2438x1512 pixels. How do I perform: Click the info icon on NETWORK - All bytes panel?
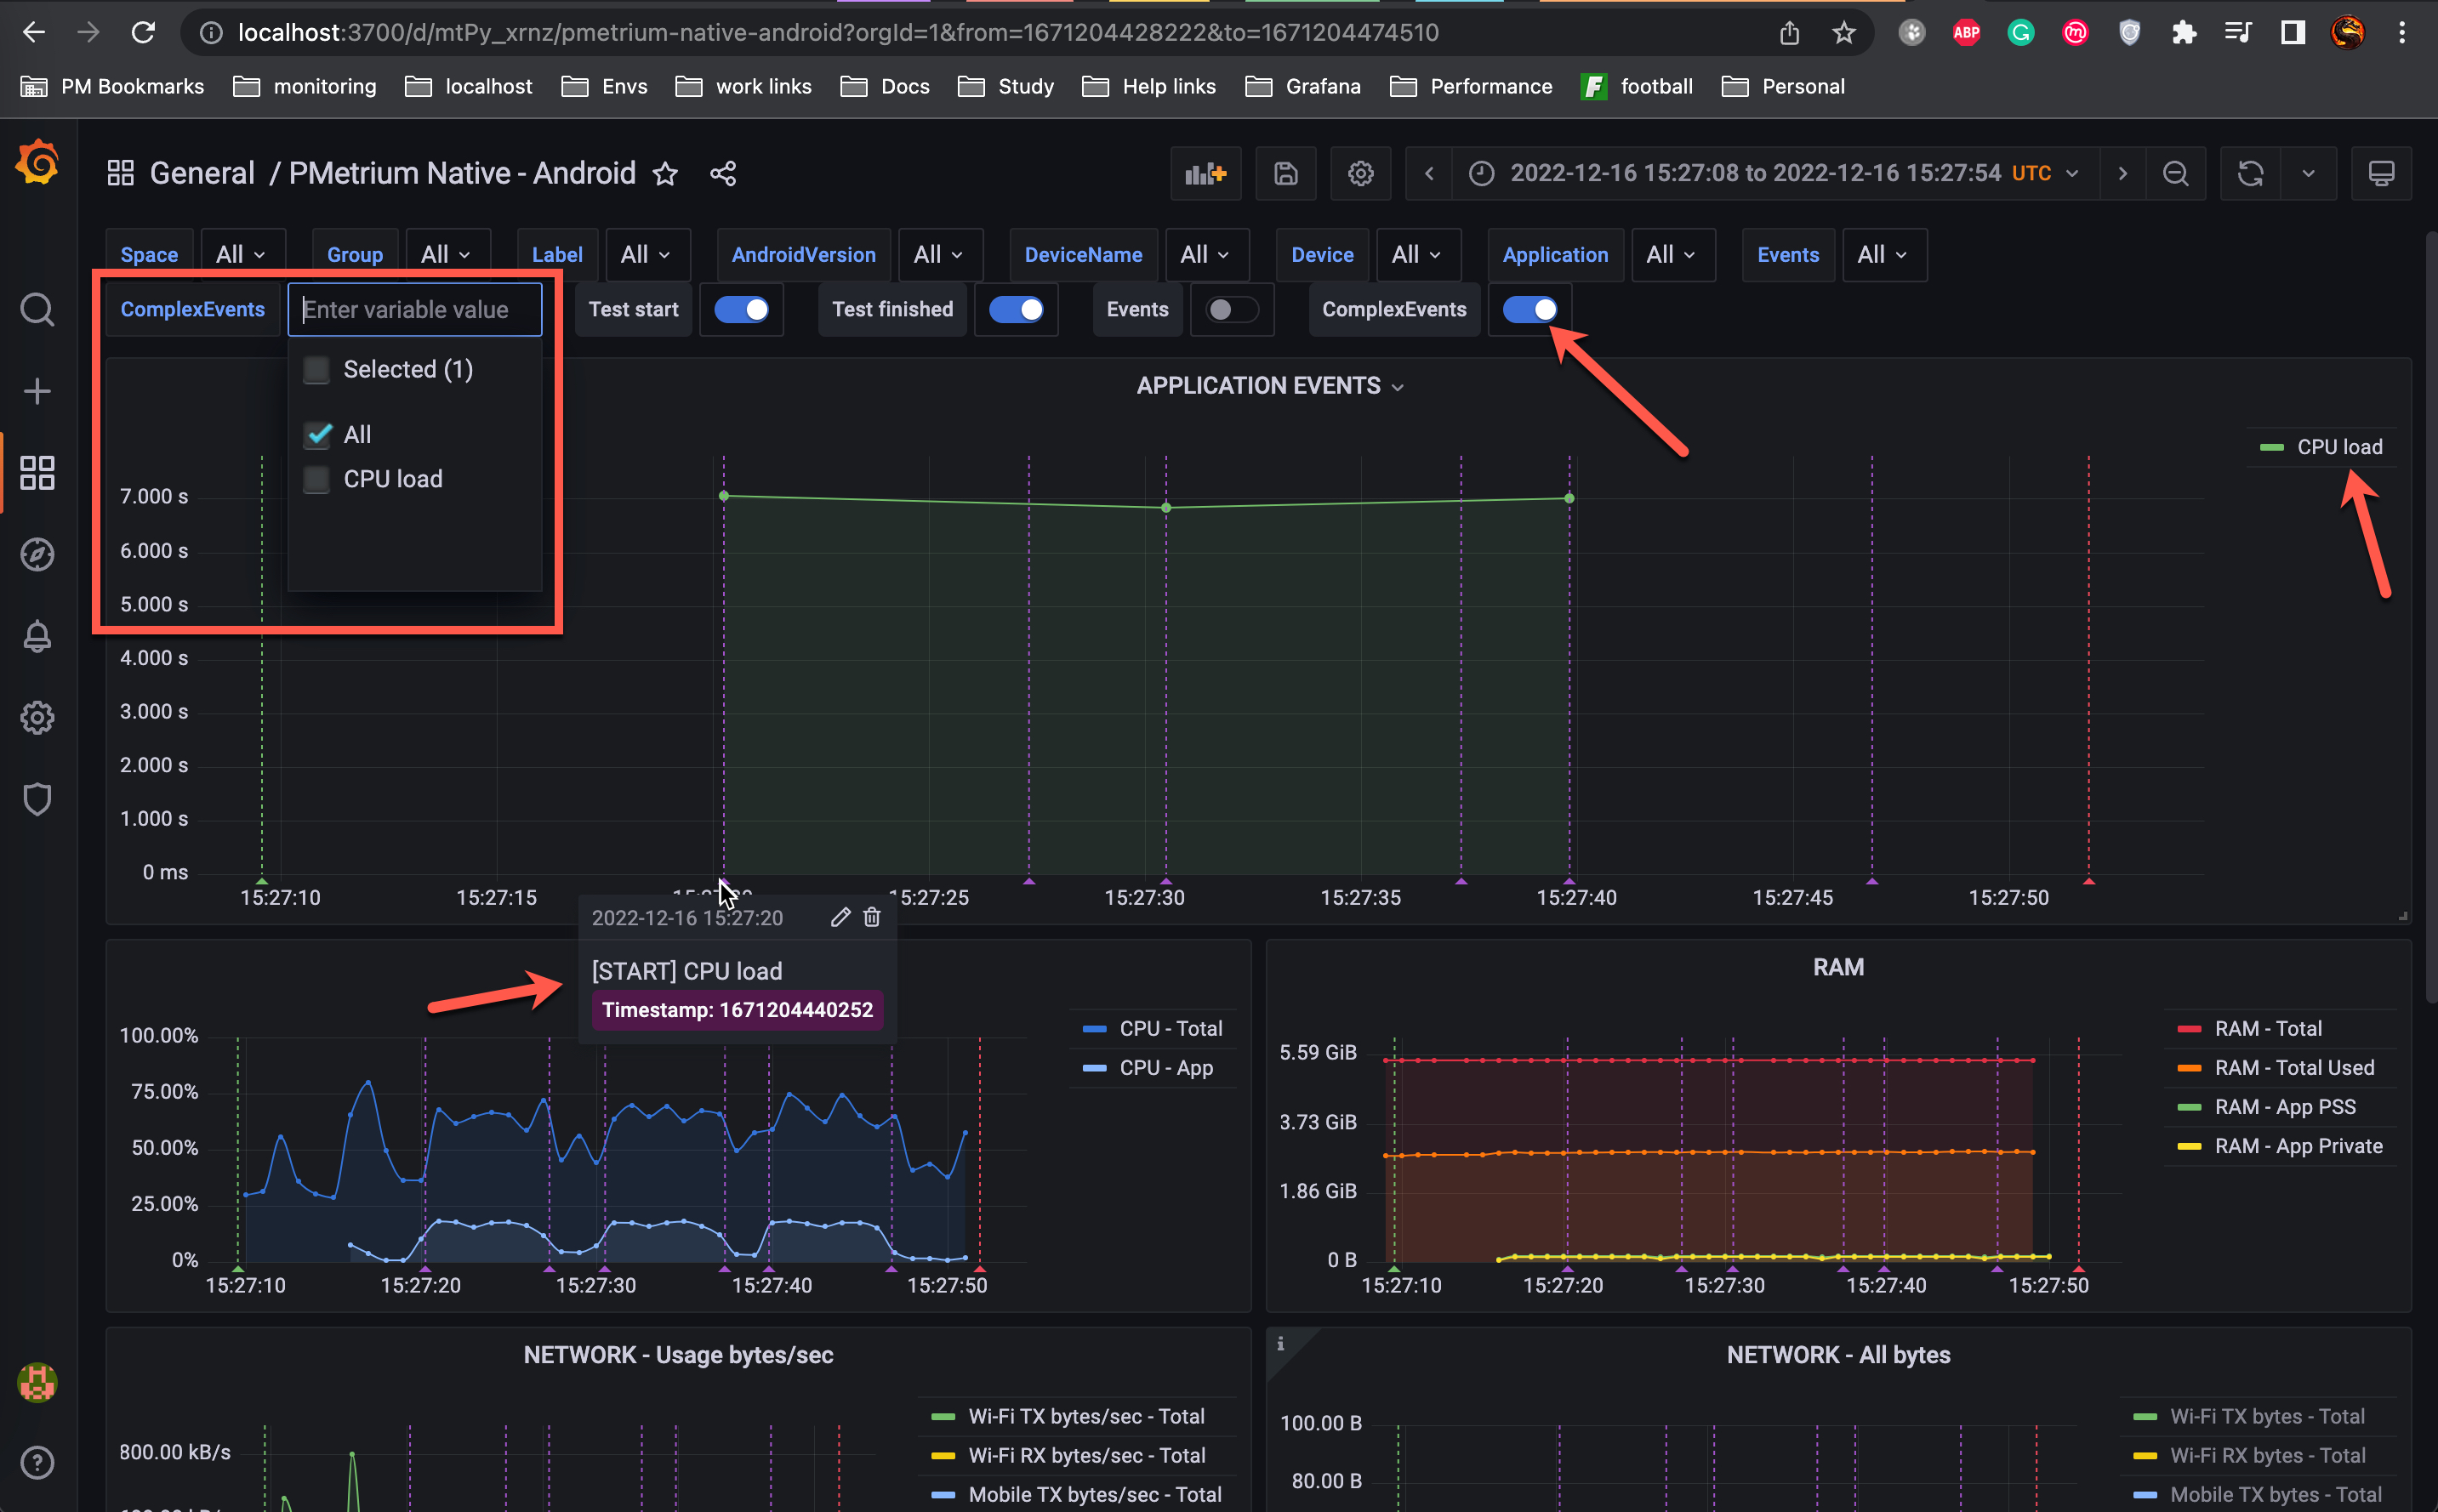click(x=1280, y=1344)
